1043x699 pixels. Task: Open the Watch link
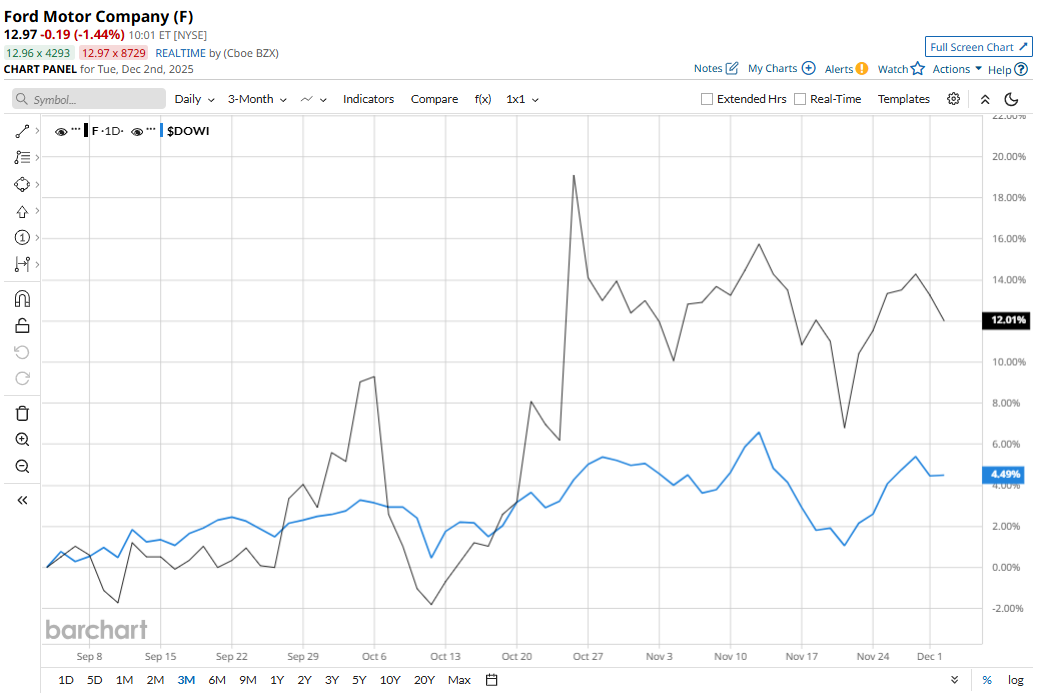[x=893, y=69]
